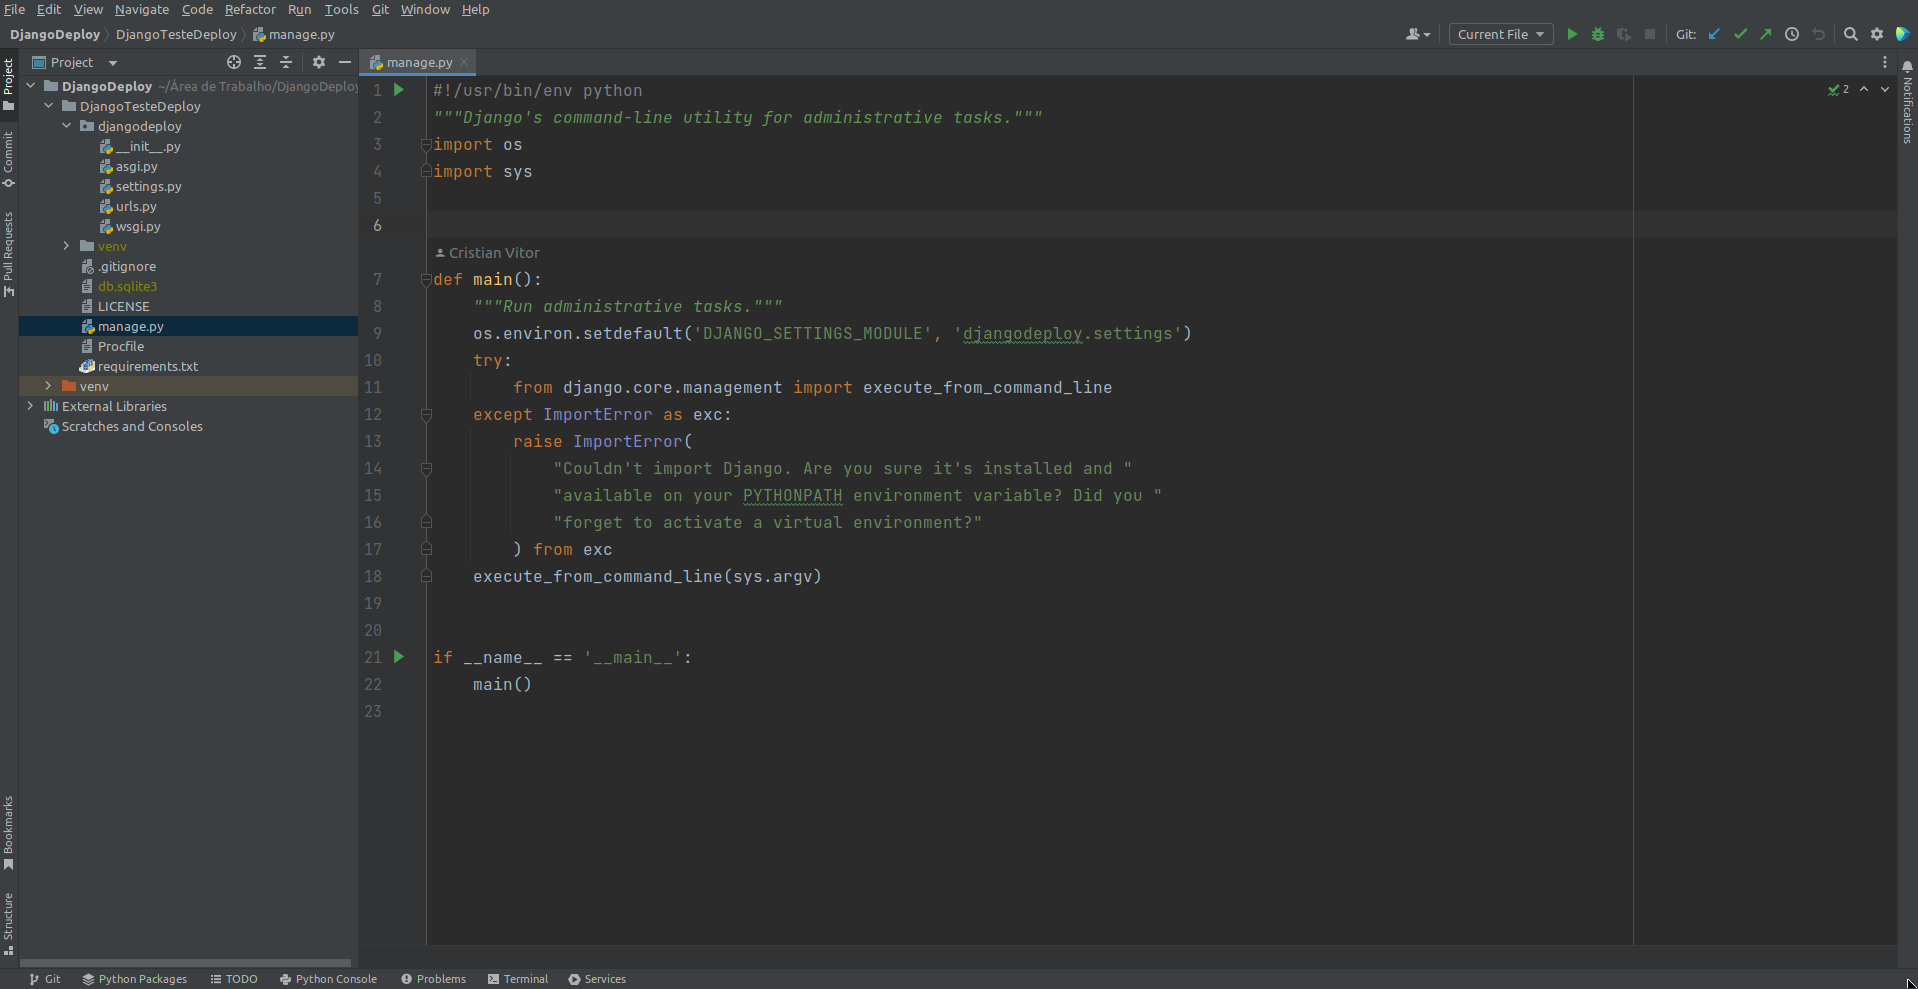Expand the External Libraries node
Viewport: 1918px width, 989px height.
click(30, 406)
